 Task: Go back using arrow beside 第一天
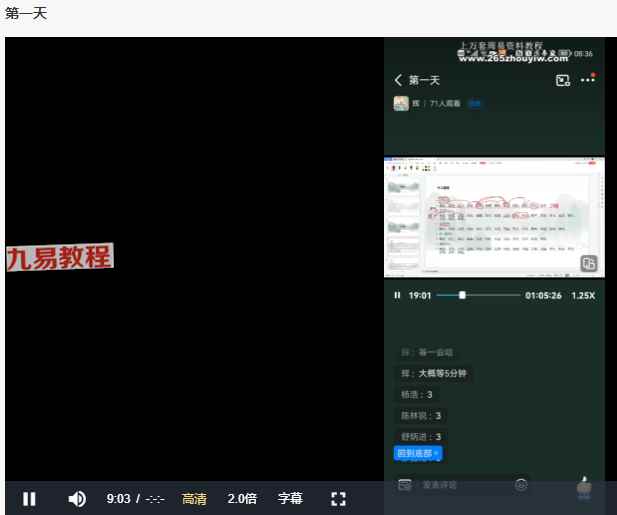(x=398, y=80)
